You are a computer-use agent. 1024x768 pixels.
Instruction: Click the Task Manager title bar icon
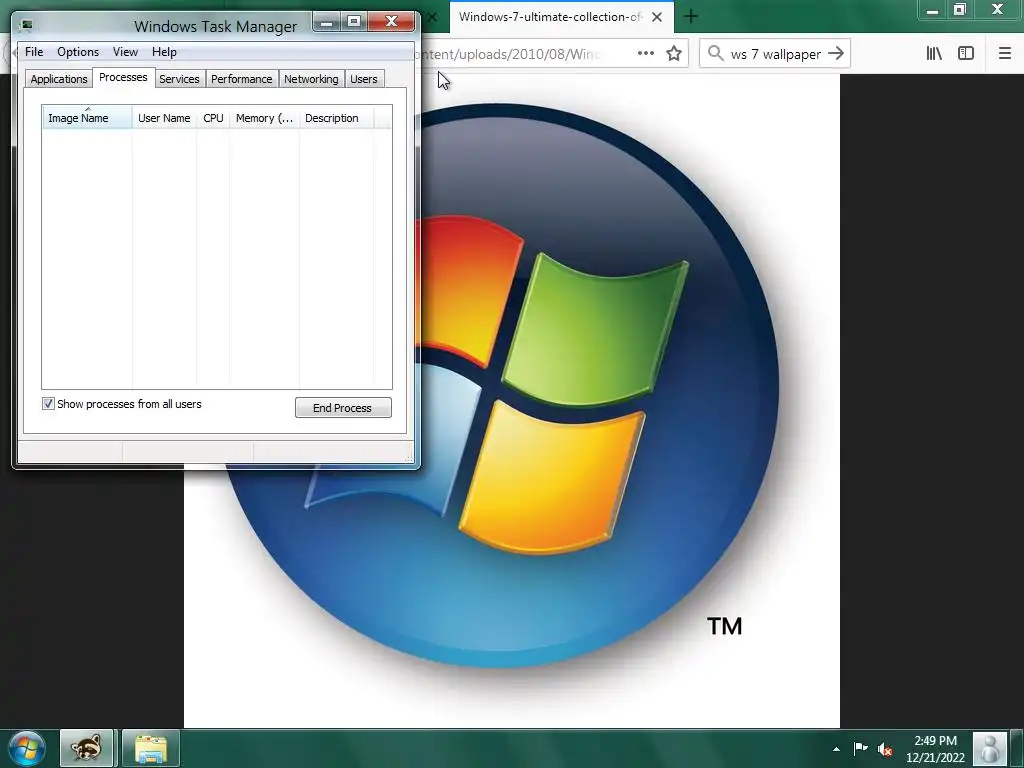pyautogui.click(x=26, y=25)
